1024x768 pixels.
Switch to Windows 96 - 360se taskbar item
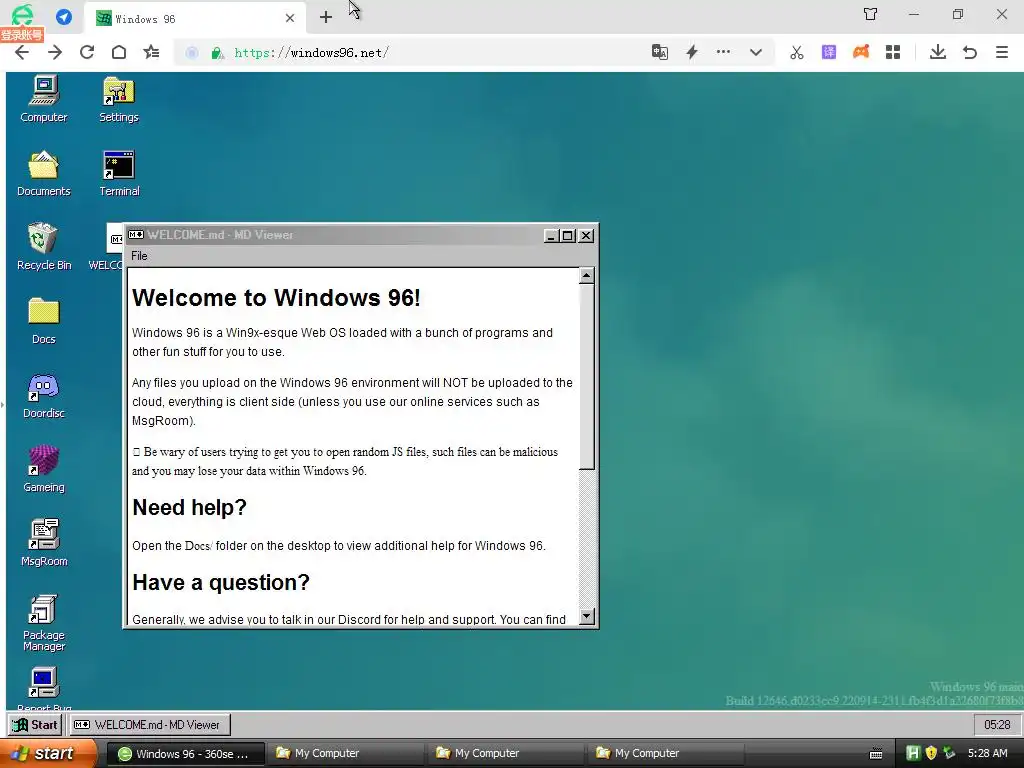(x=185, y=754)
